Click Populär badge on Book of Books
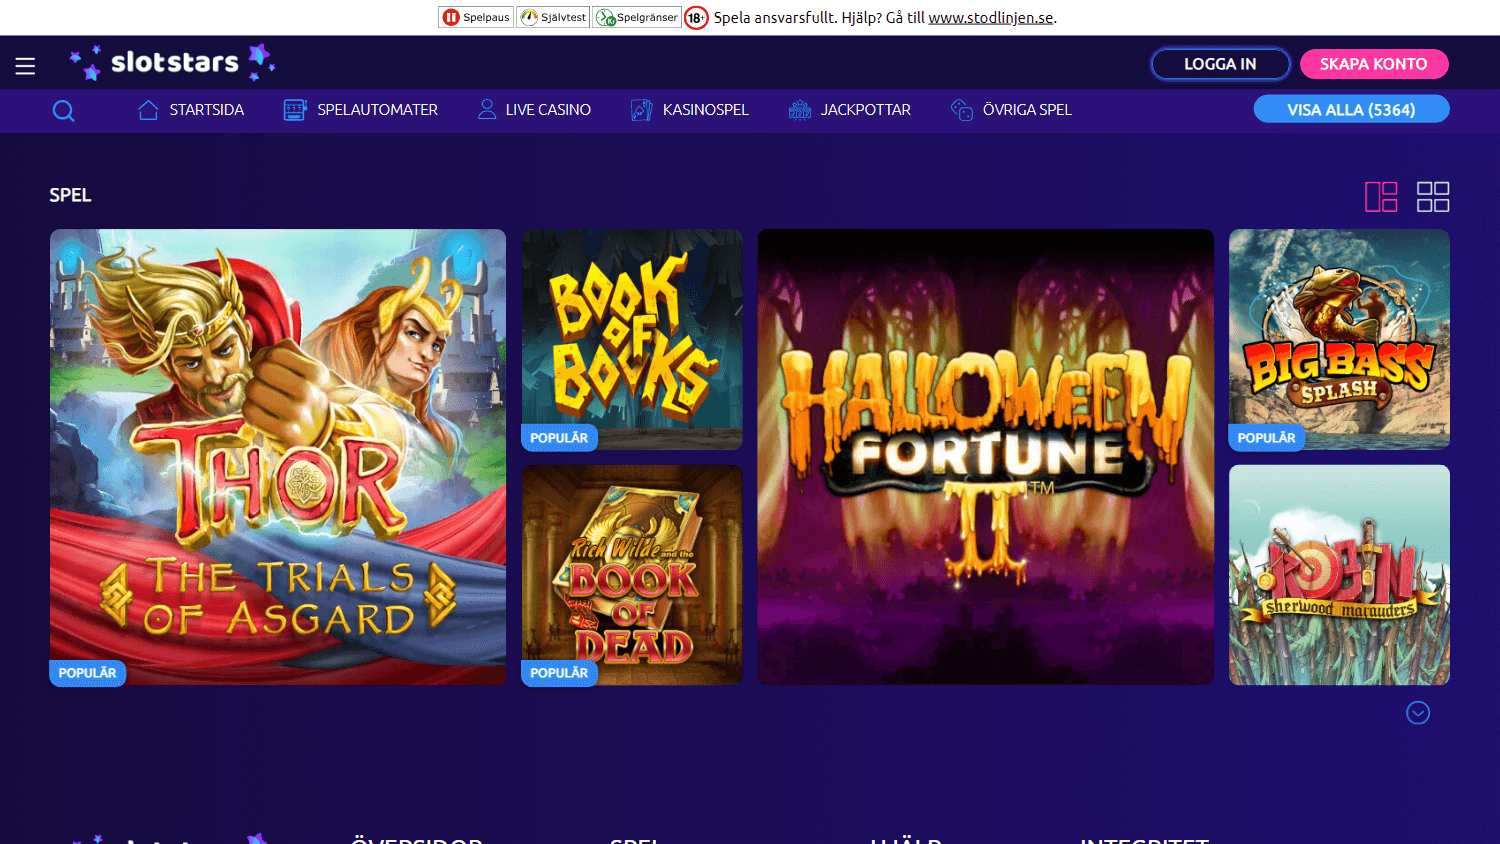 coord(560,438)
